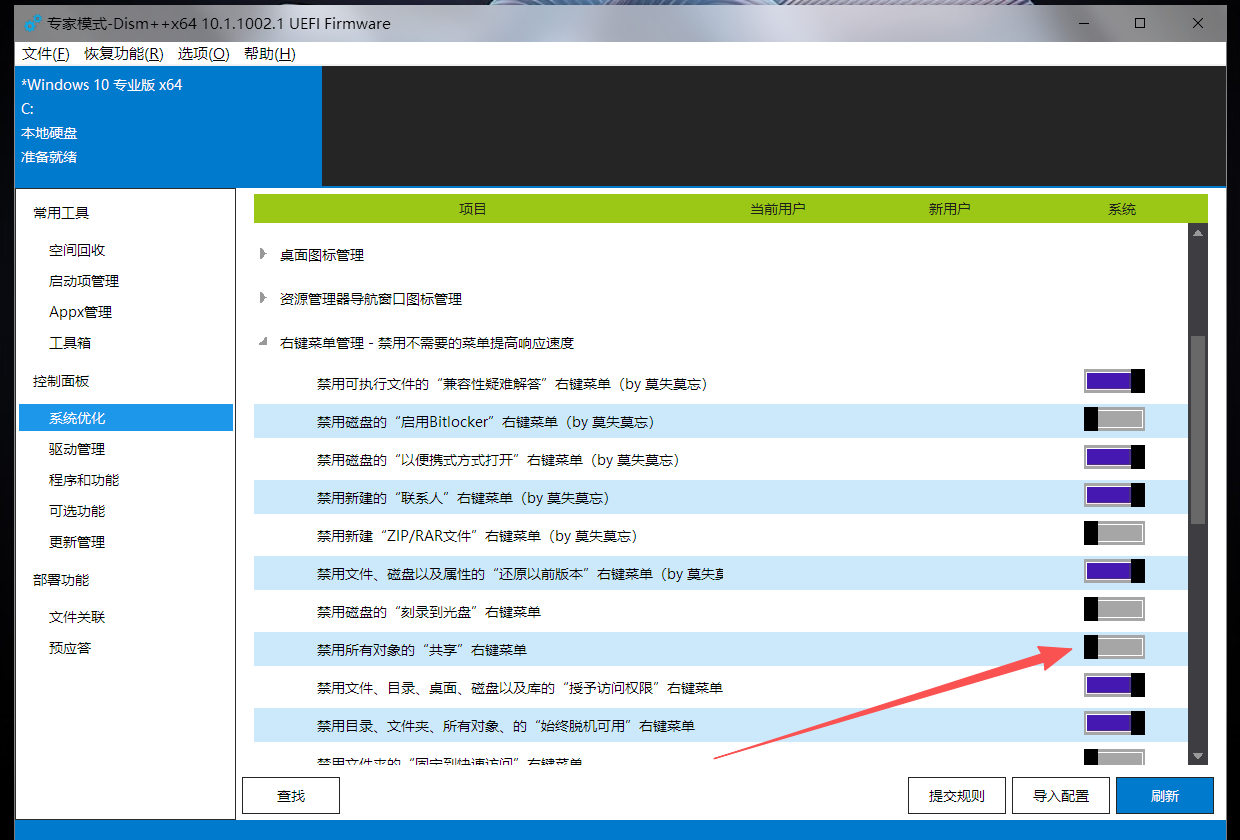Expand the 桌面图标管理 section
Viewport: 1240px width, 840px height.
point(263,255)
